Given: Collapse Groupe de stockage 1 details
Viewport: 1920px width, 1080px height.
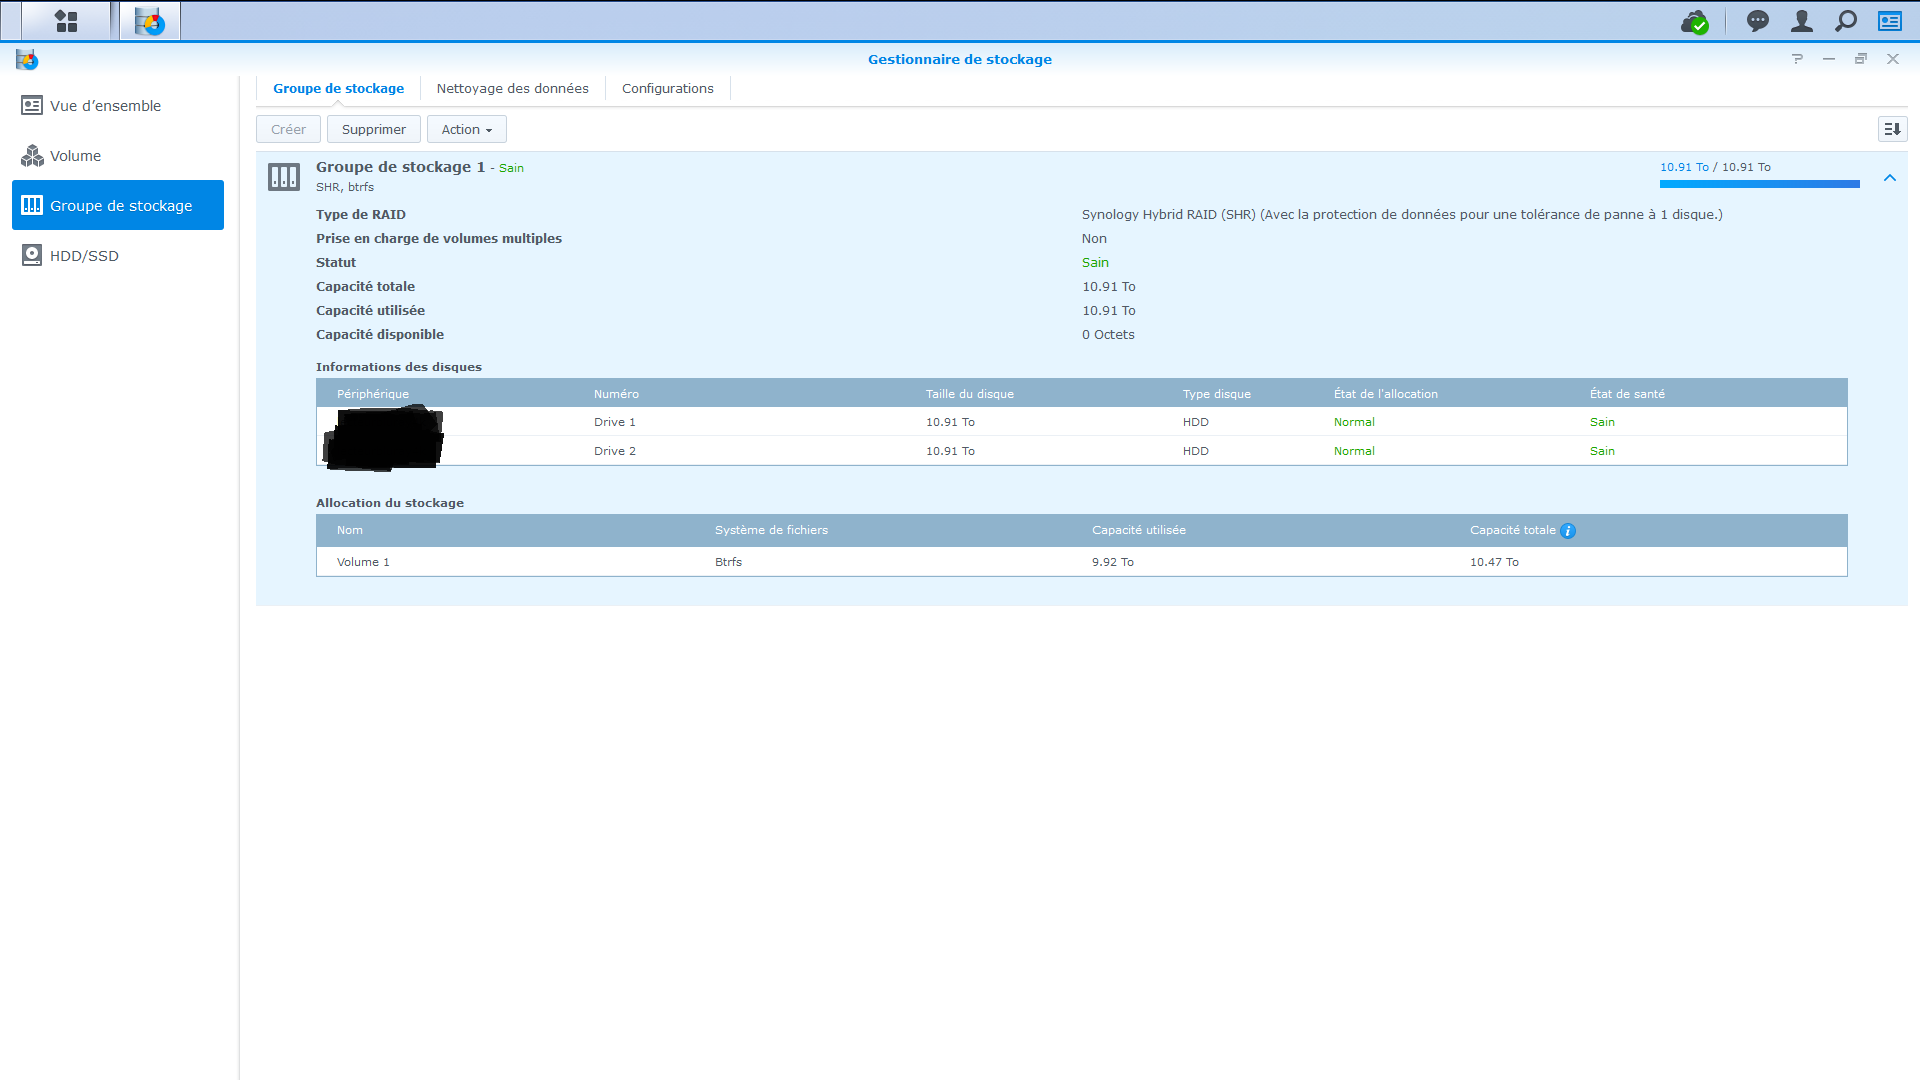Looking at the screenshot, I should [1890, 178].
